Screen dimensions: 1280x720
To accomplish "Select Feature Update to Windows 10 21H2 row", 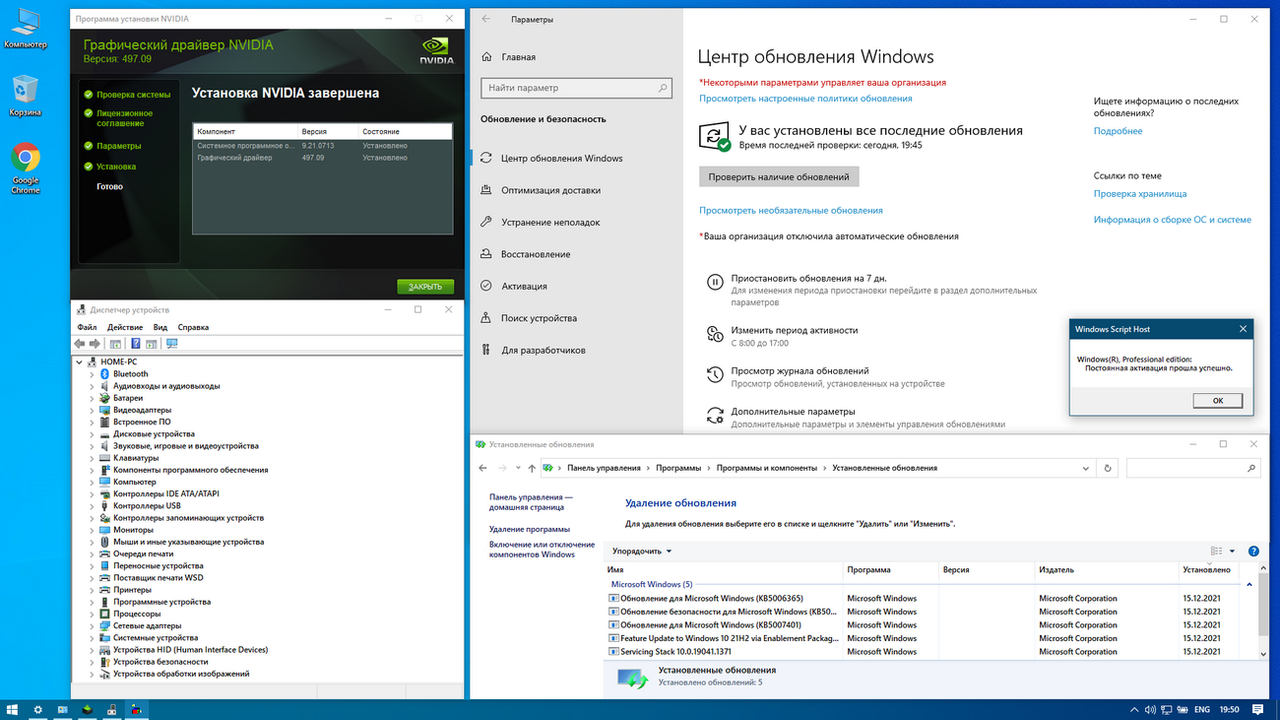I will tap(921, 638).
